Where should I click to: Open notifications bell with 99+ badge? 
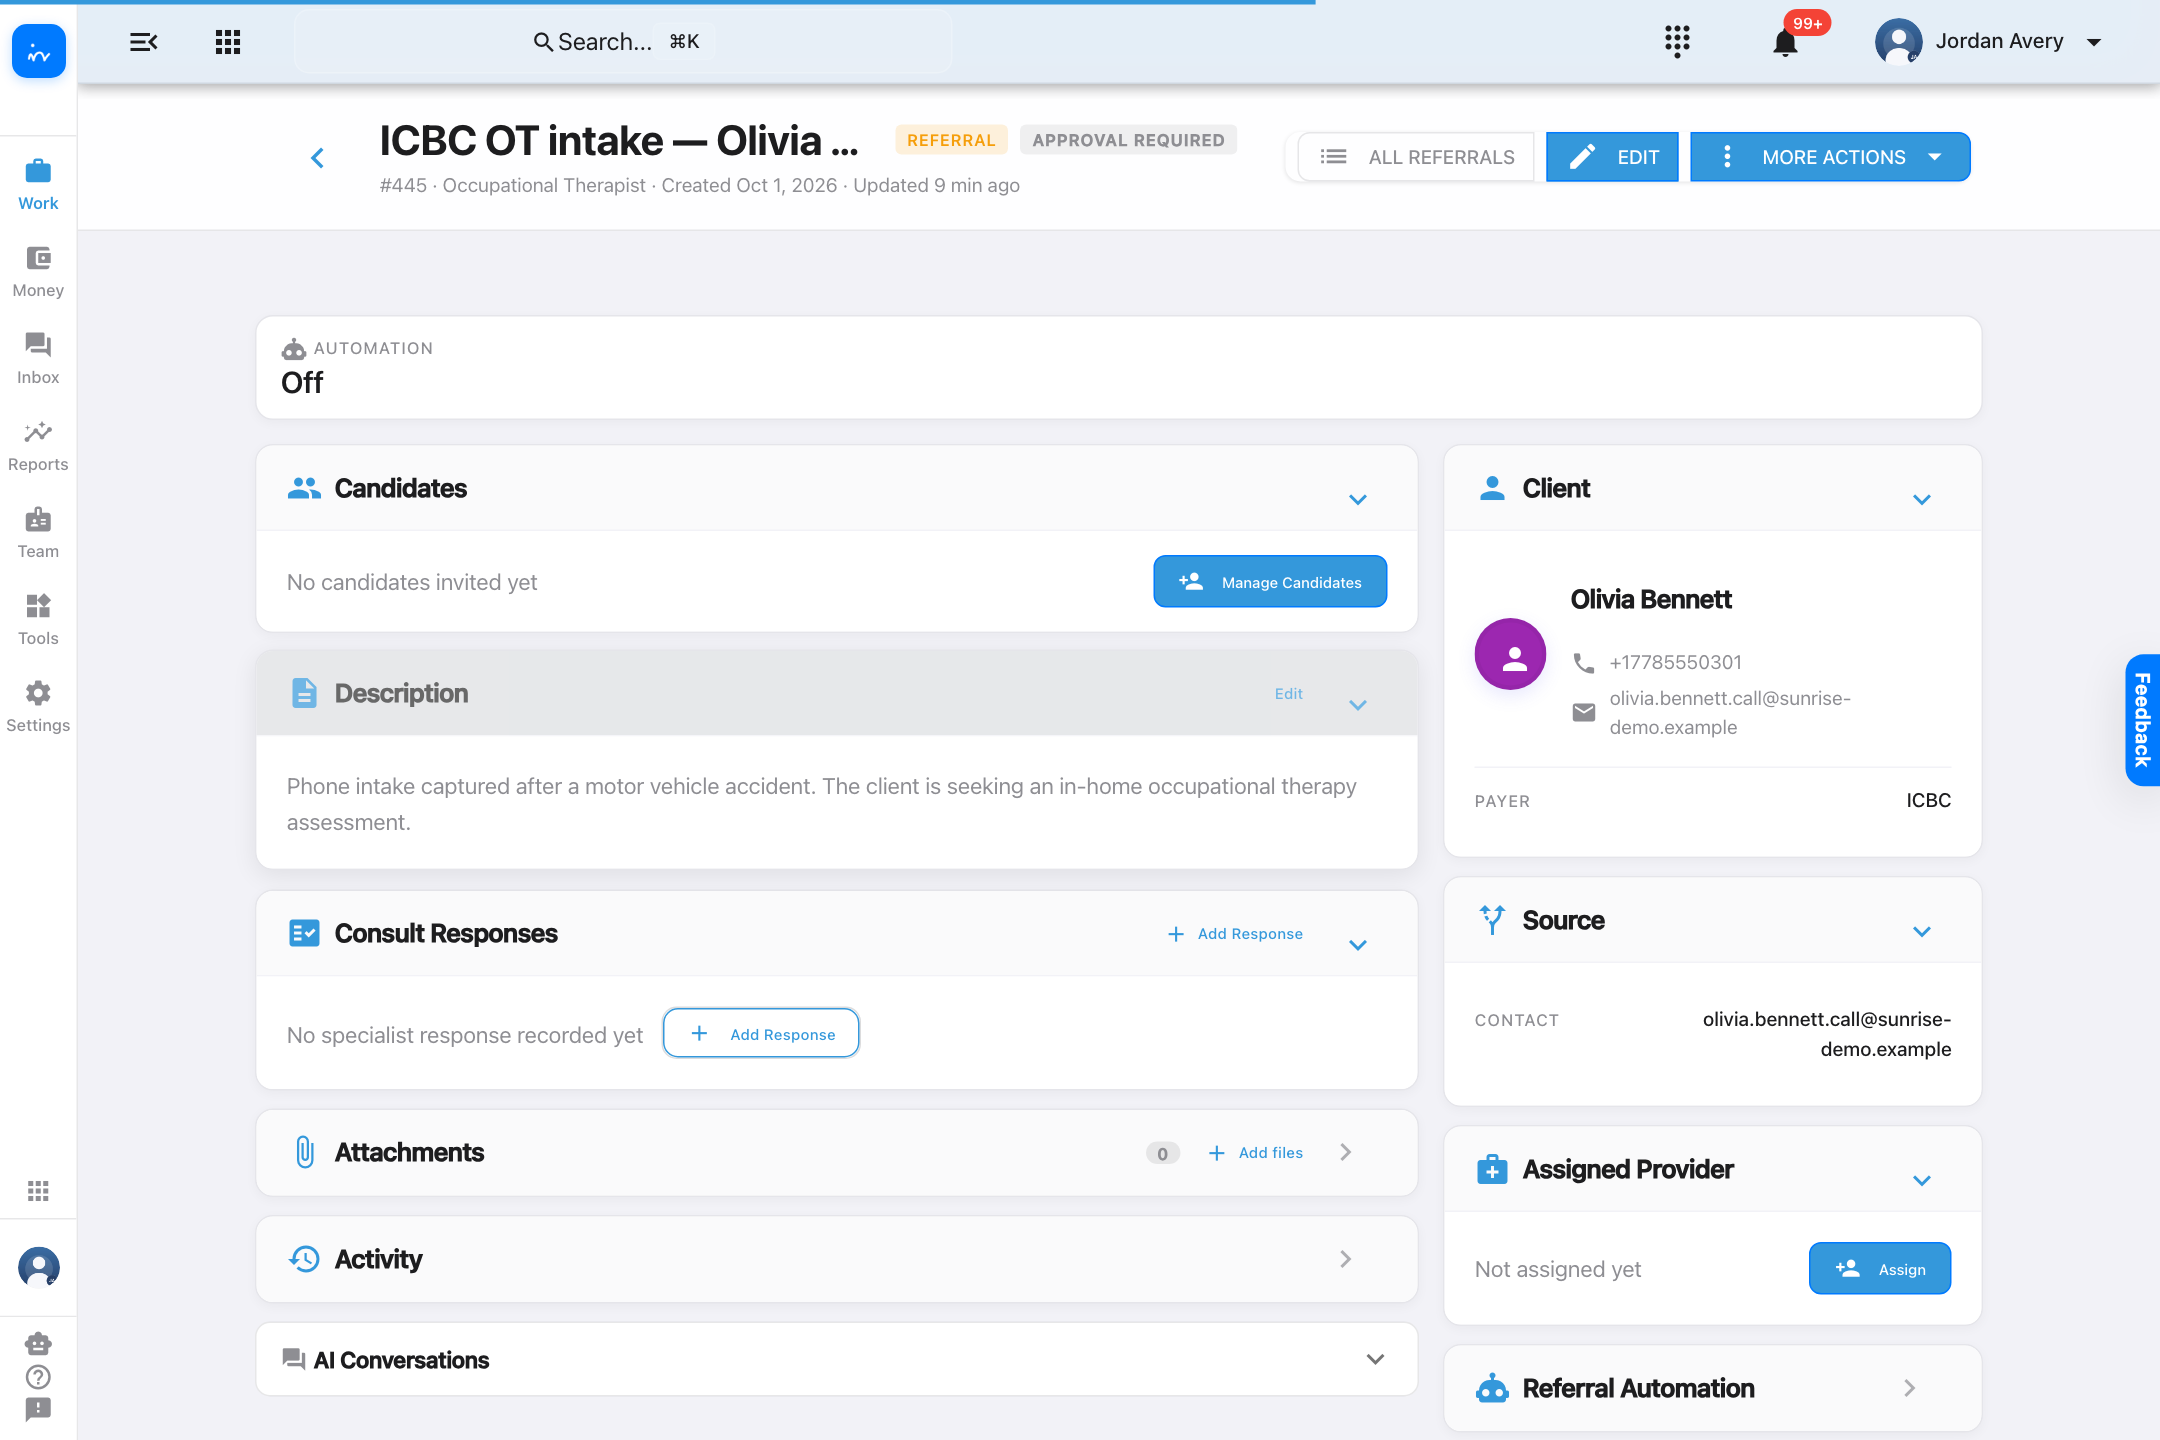click(x=1786, y=43)
